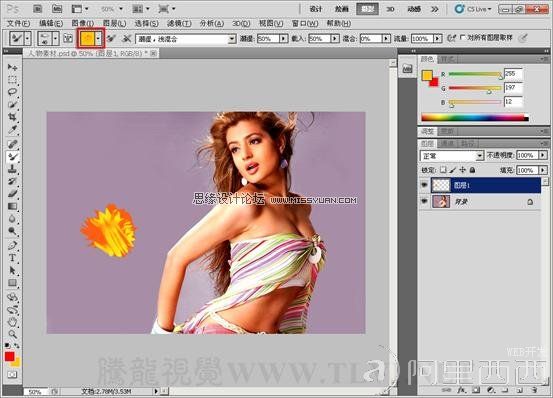The height and width of the screenshot is (398, 553).
Task: Open the 不透明度 opacity arrow
Action: click(x=543, y=155)
